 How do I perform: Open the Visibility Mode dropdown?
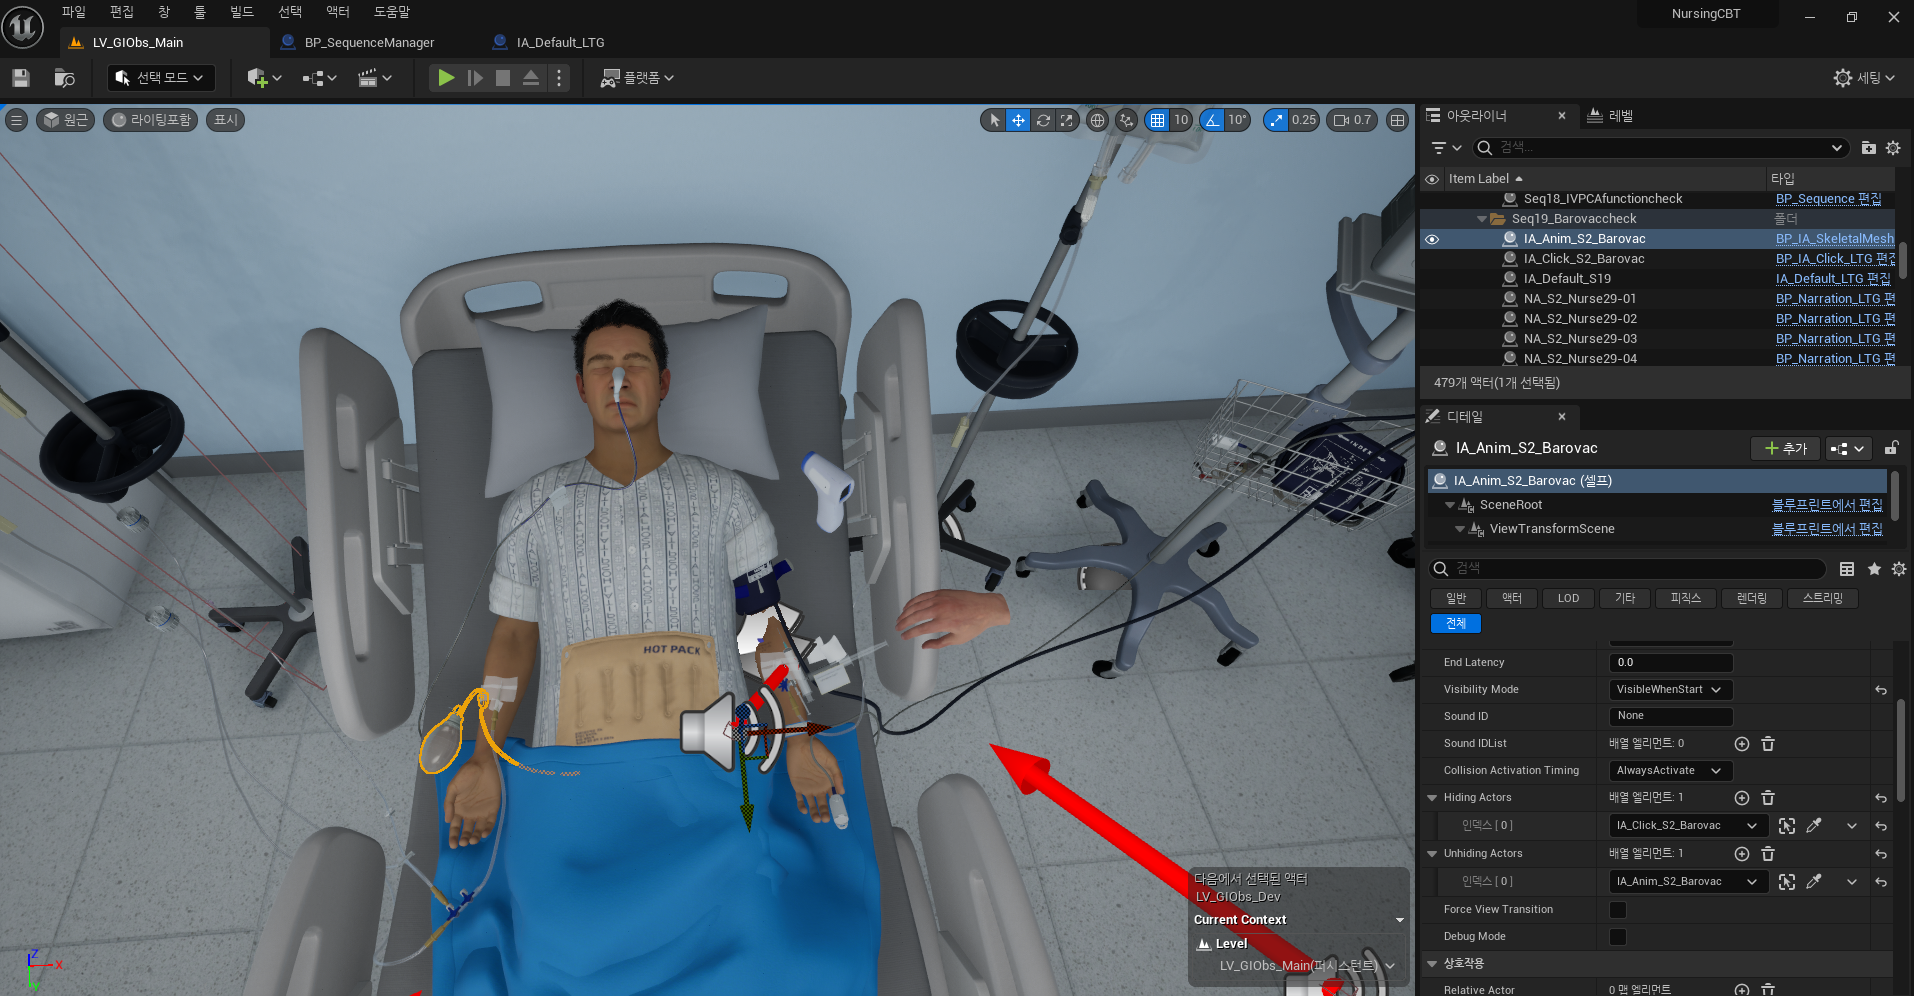(x=1670, y=690)
